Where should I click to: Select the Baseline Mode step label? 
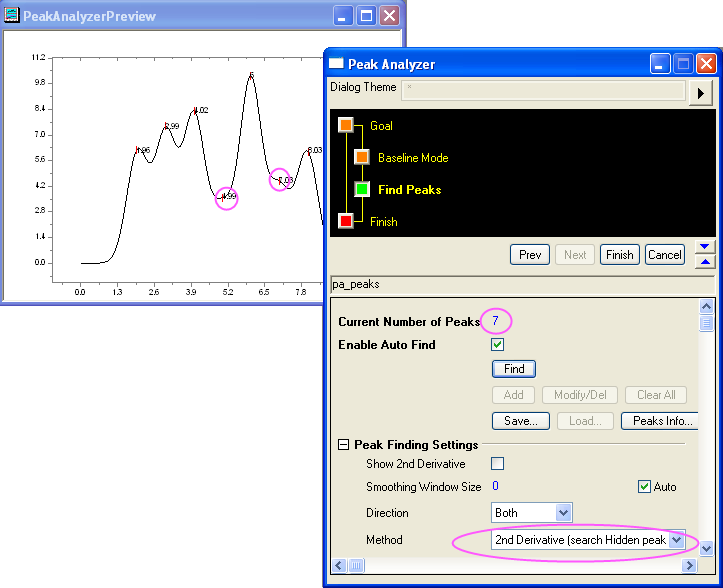[413, 158]
